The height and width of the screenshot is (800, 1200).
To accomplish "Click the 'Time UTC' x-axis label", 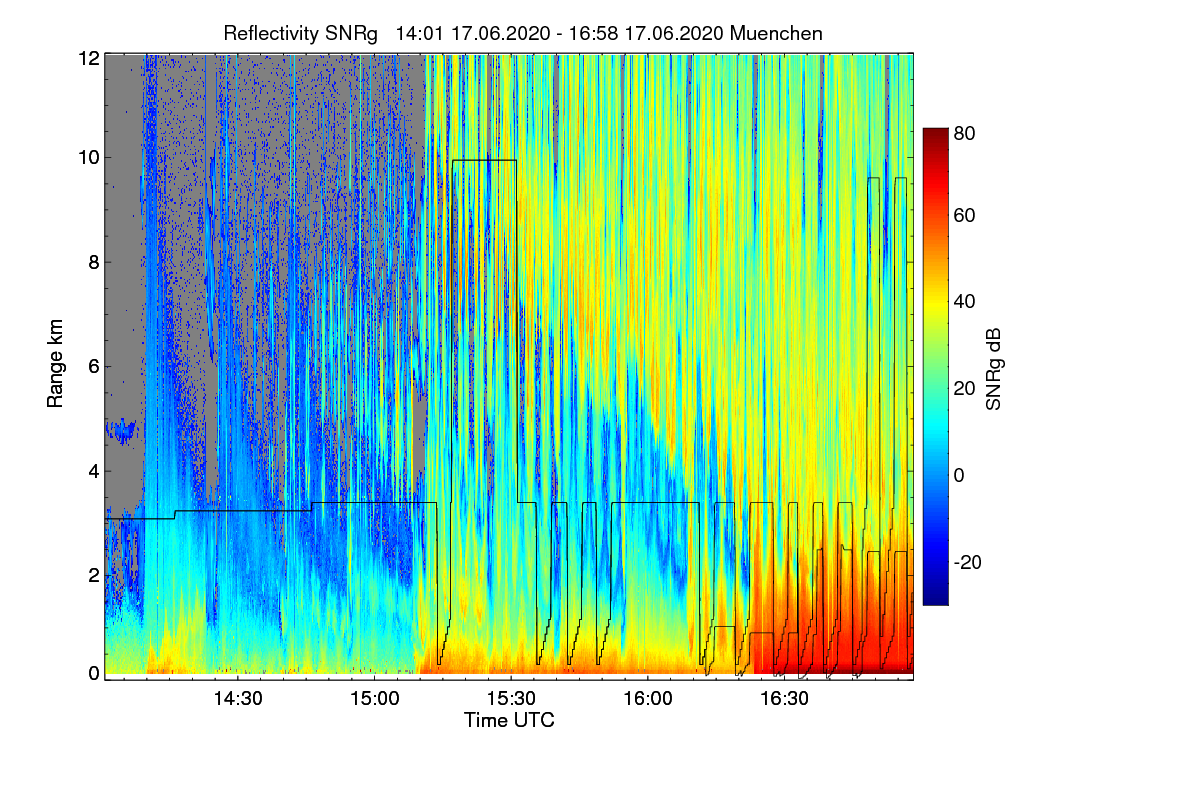I will (509, 720).
